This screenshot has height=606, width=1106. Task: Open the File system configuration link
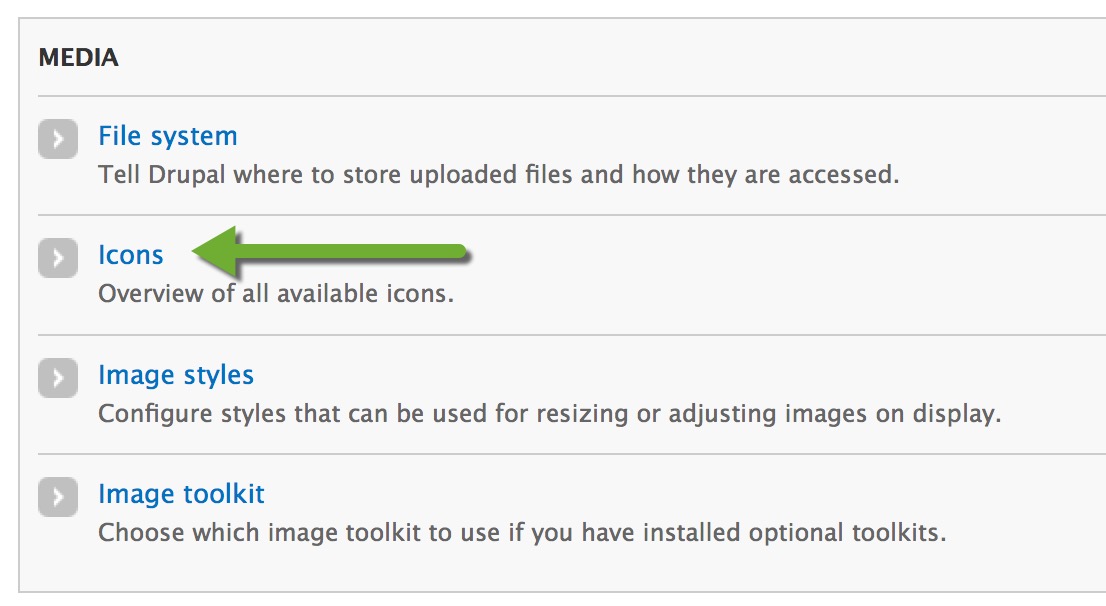click(x=166, y=135)
